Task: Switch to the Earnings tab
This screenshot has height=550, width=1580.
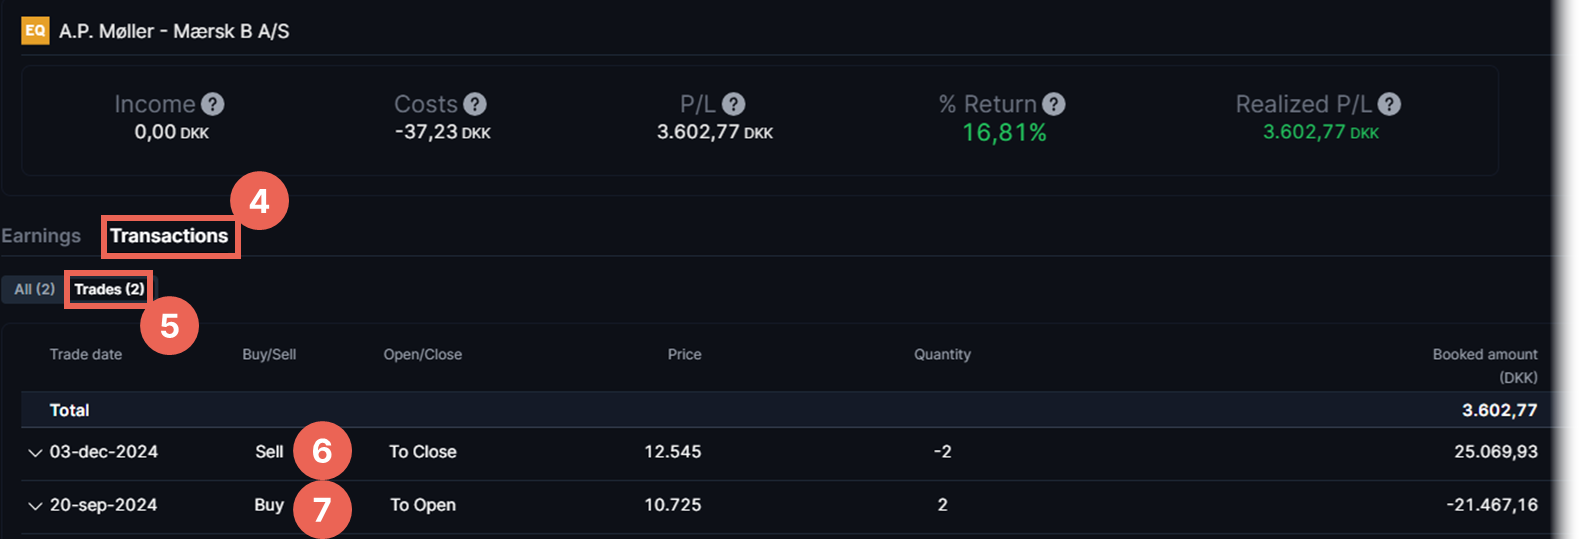Action: point(41,236)
